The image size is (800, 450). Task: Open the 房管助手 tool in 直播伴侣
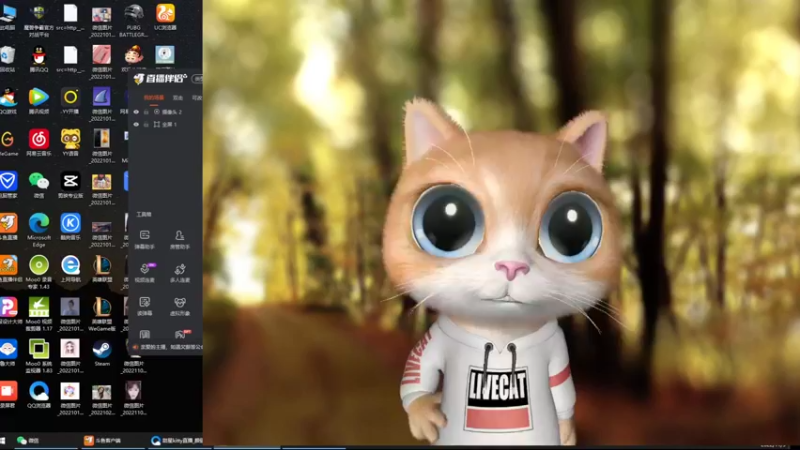tap(180, 239)
